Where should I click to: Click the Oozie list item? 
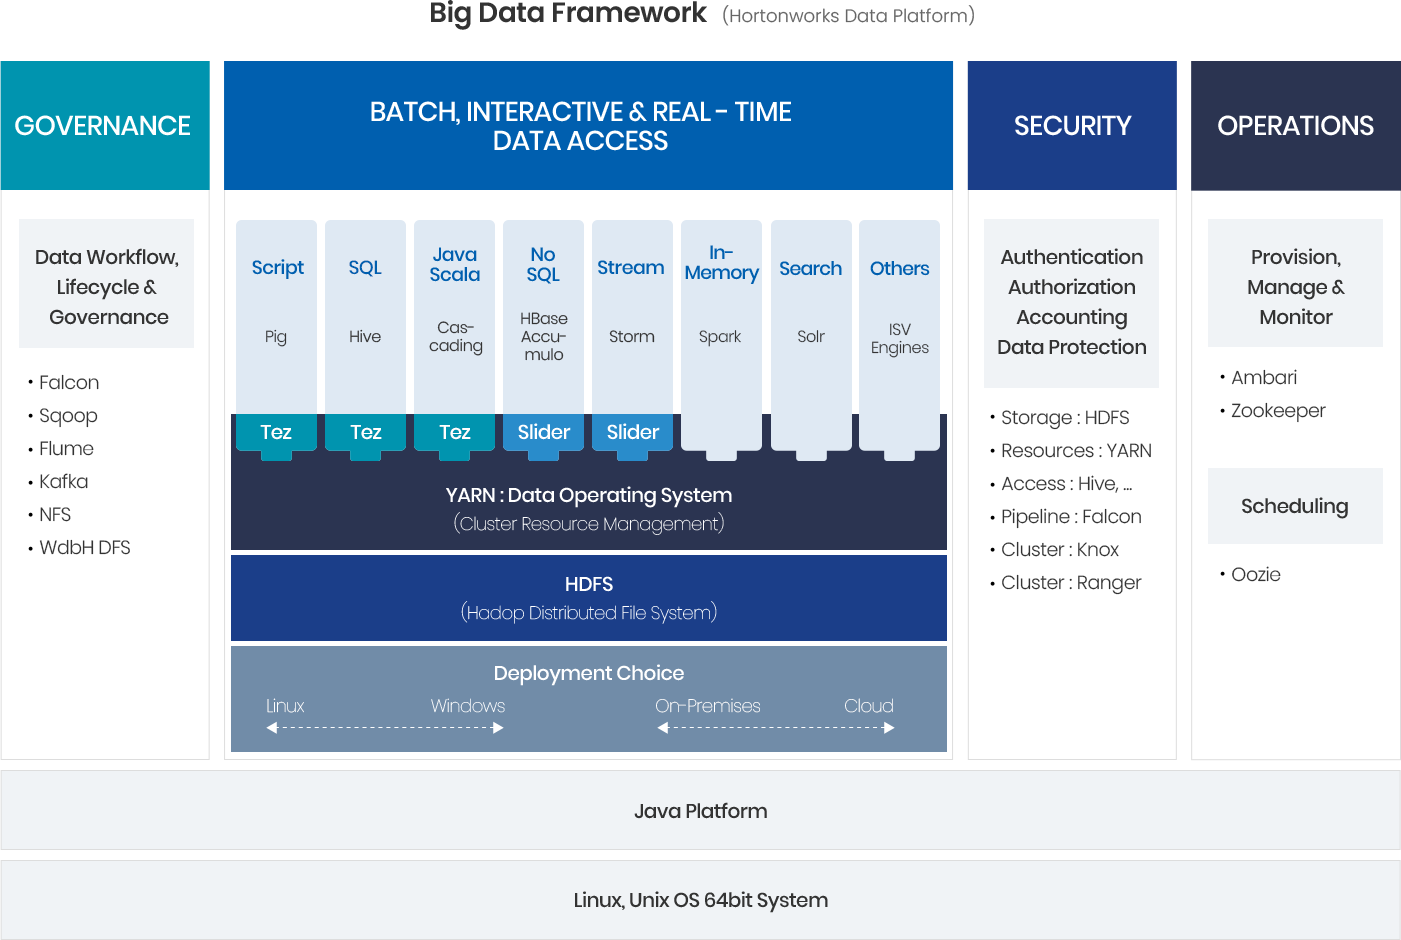pos(1255,574)
